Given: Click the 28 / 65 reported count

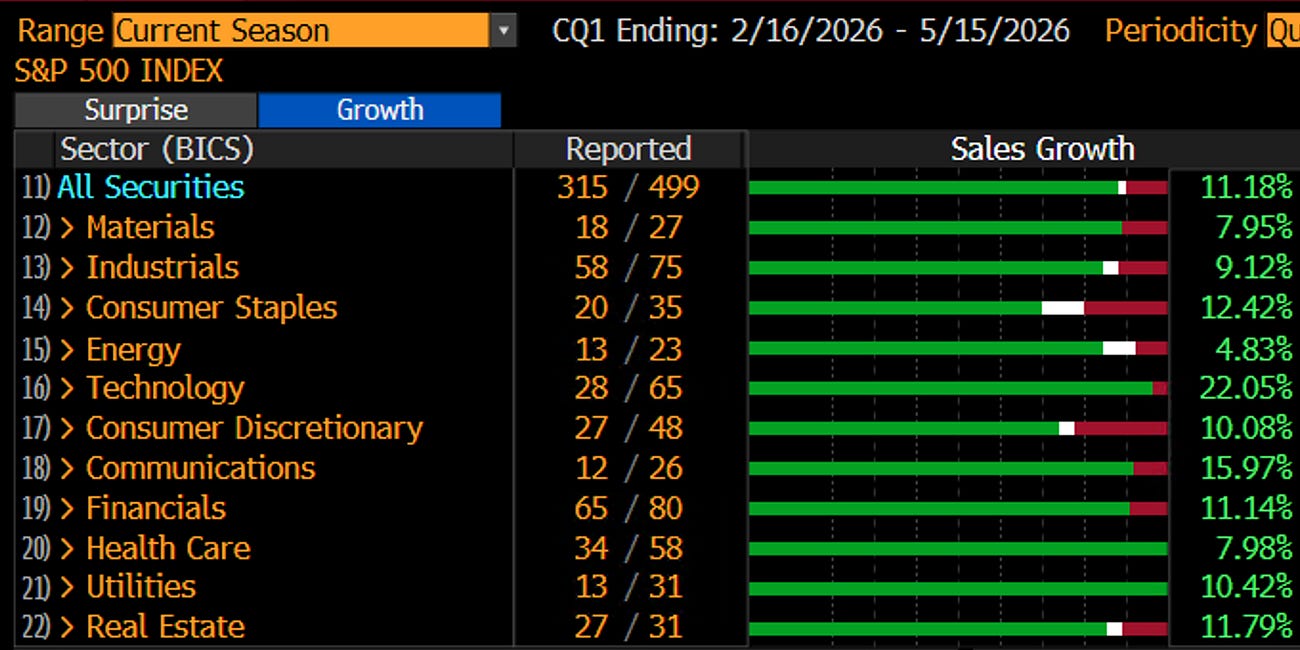Looking at the screenshot, I should (x=629, y=387).
